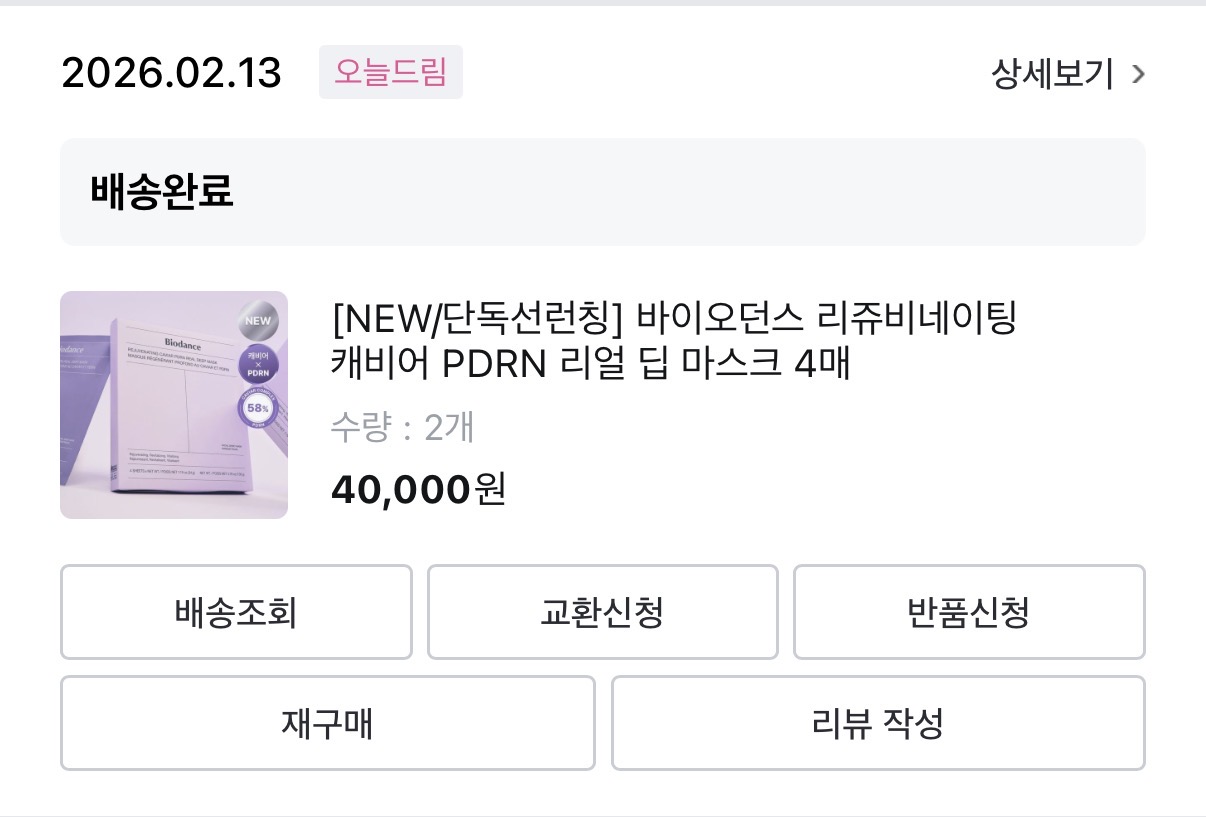Viewport: 1206px width, 817px height.
Task: Click the purple 캐비어 × PDRN badge
Action: 257,365
